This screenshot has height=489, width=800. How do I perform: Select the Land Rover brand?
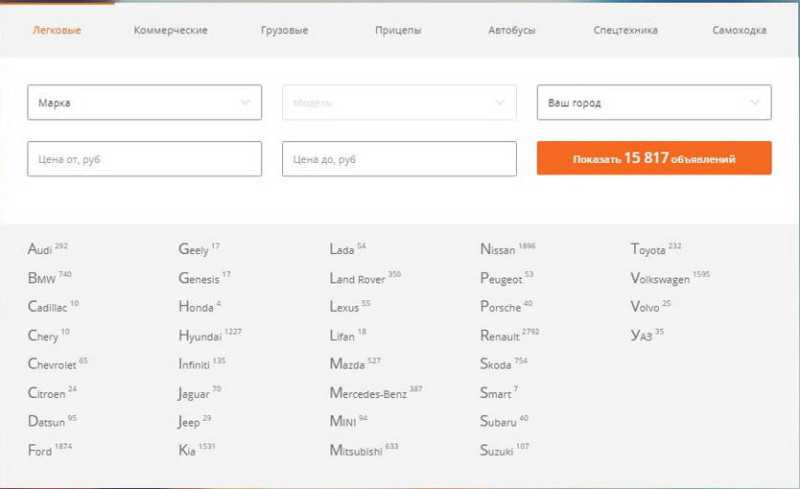tap(357, 278)
